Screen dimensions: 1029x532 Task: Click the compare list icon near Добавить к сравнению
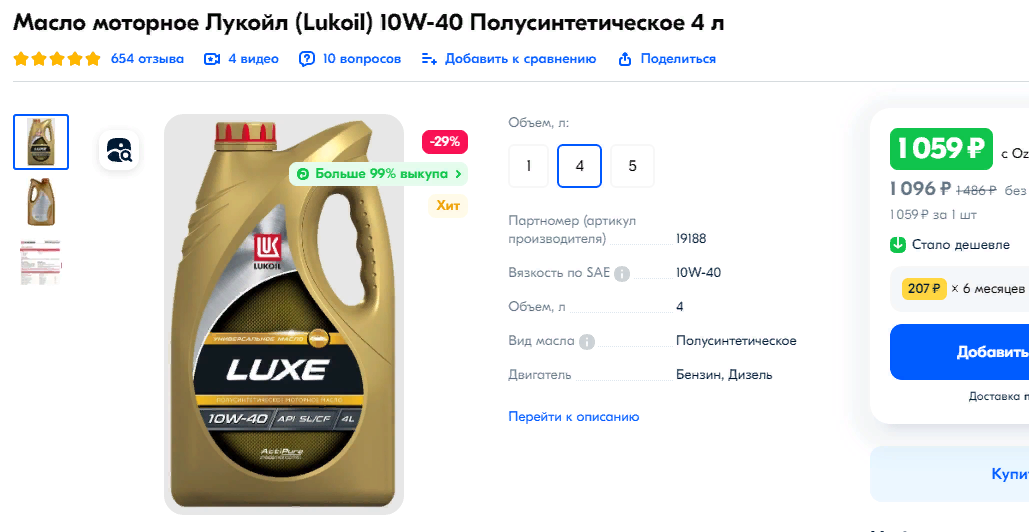pos(429,59)
